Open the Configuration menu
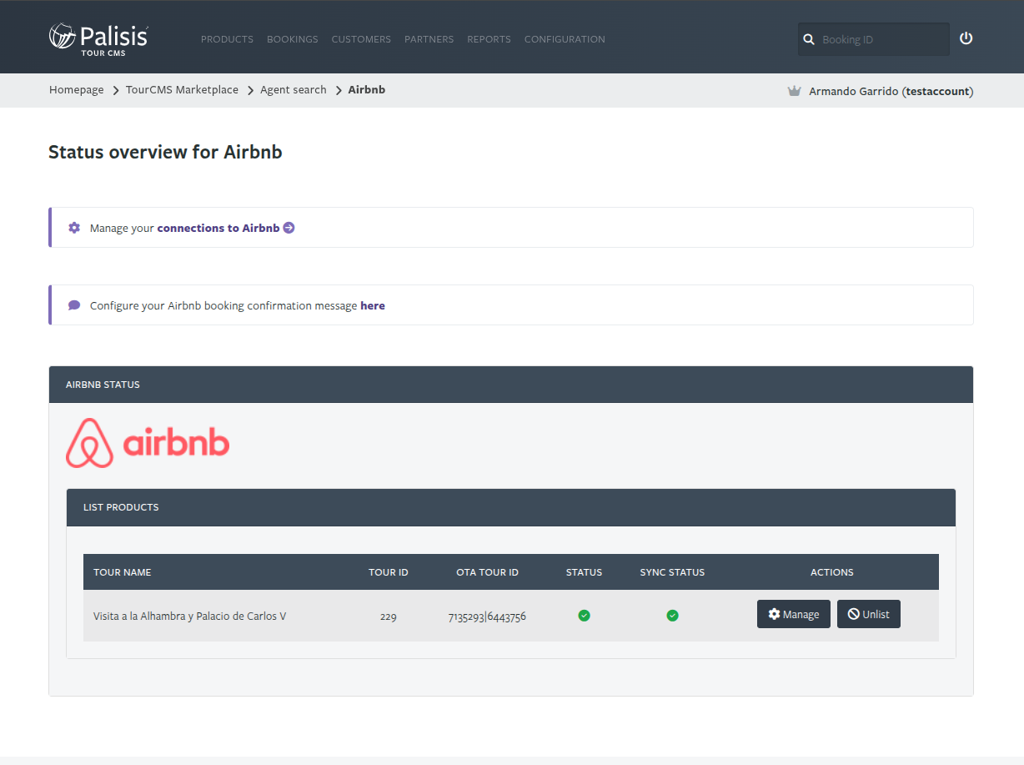Image resolution: width=1024 pixels, height=765 pixels. pos(565,39)
